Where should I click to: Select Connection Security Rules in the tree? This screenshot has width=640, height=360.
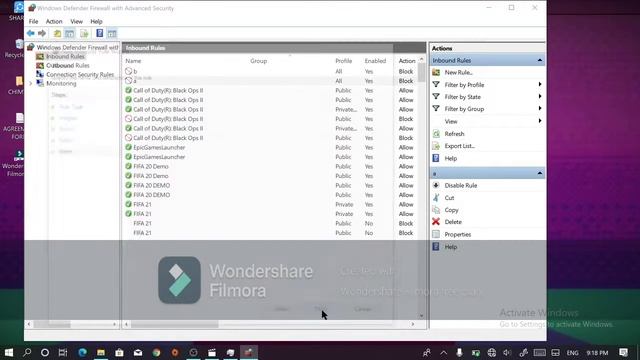(80, 74)
